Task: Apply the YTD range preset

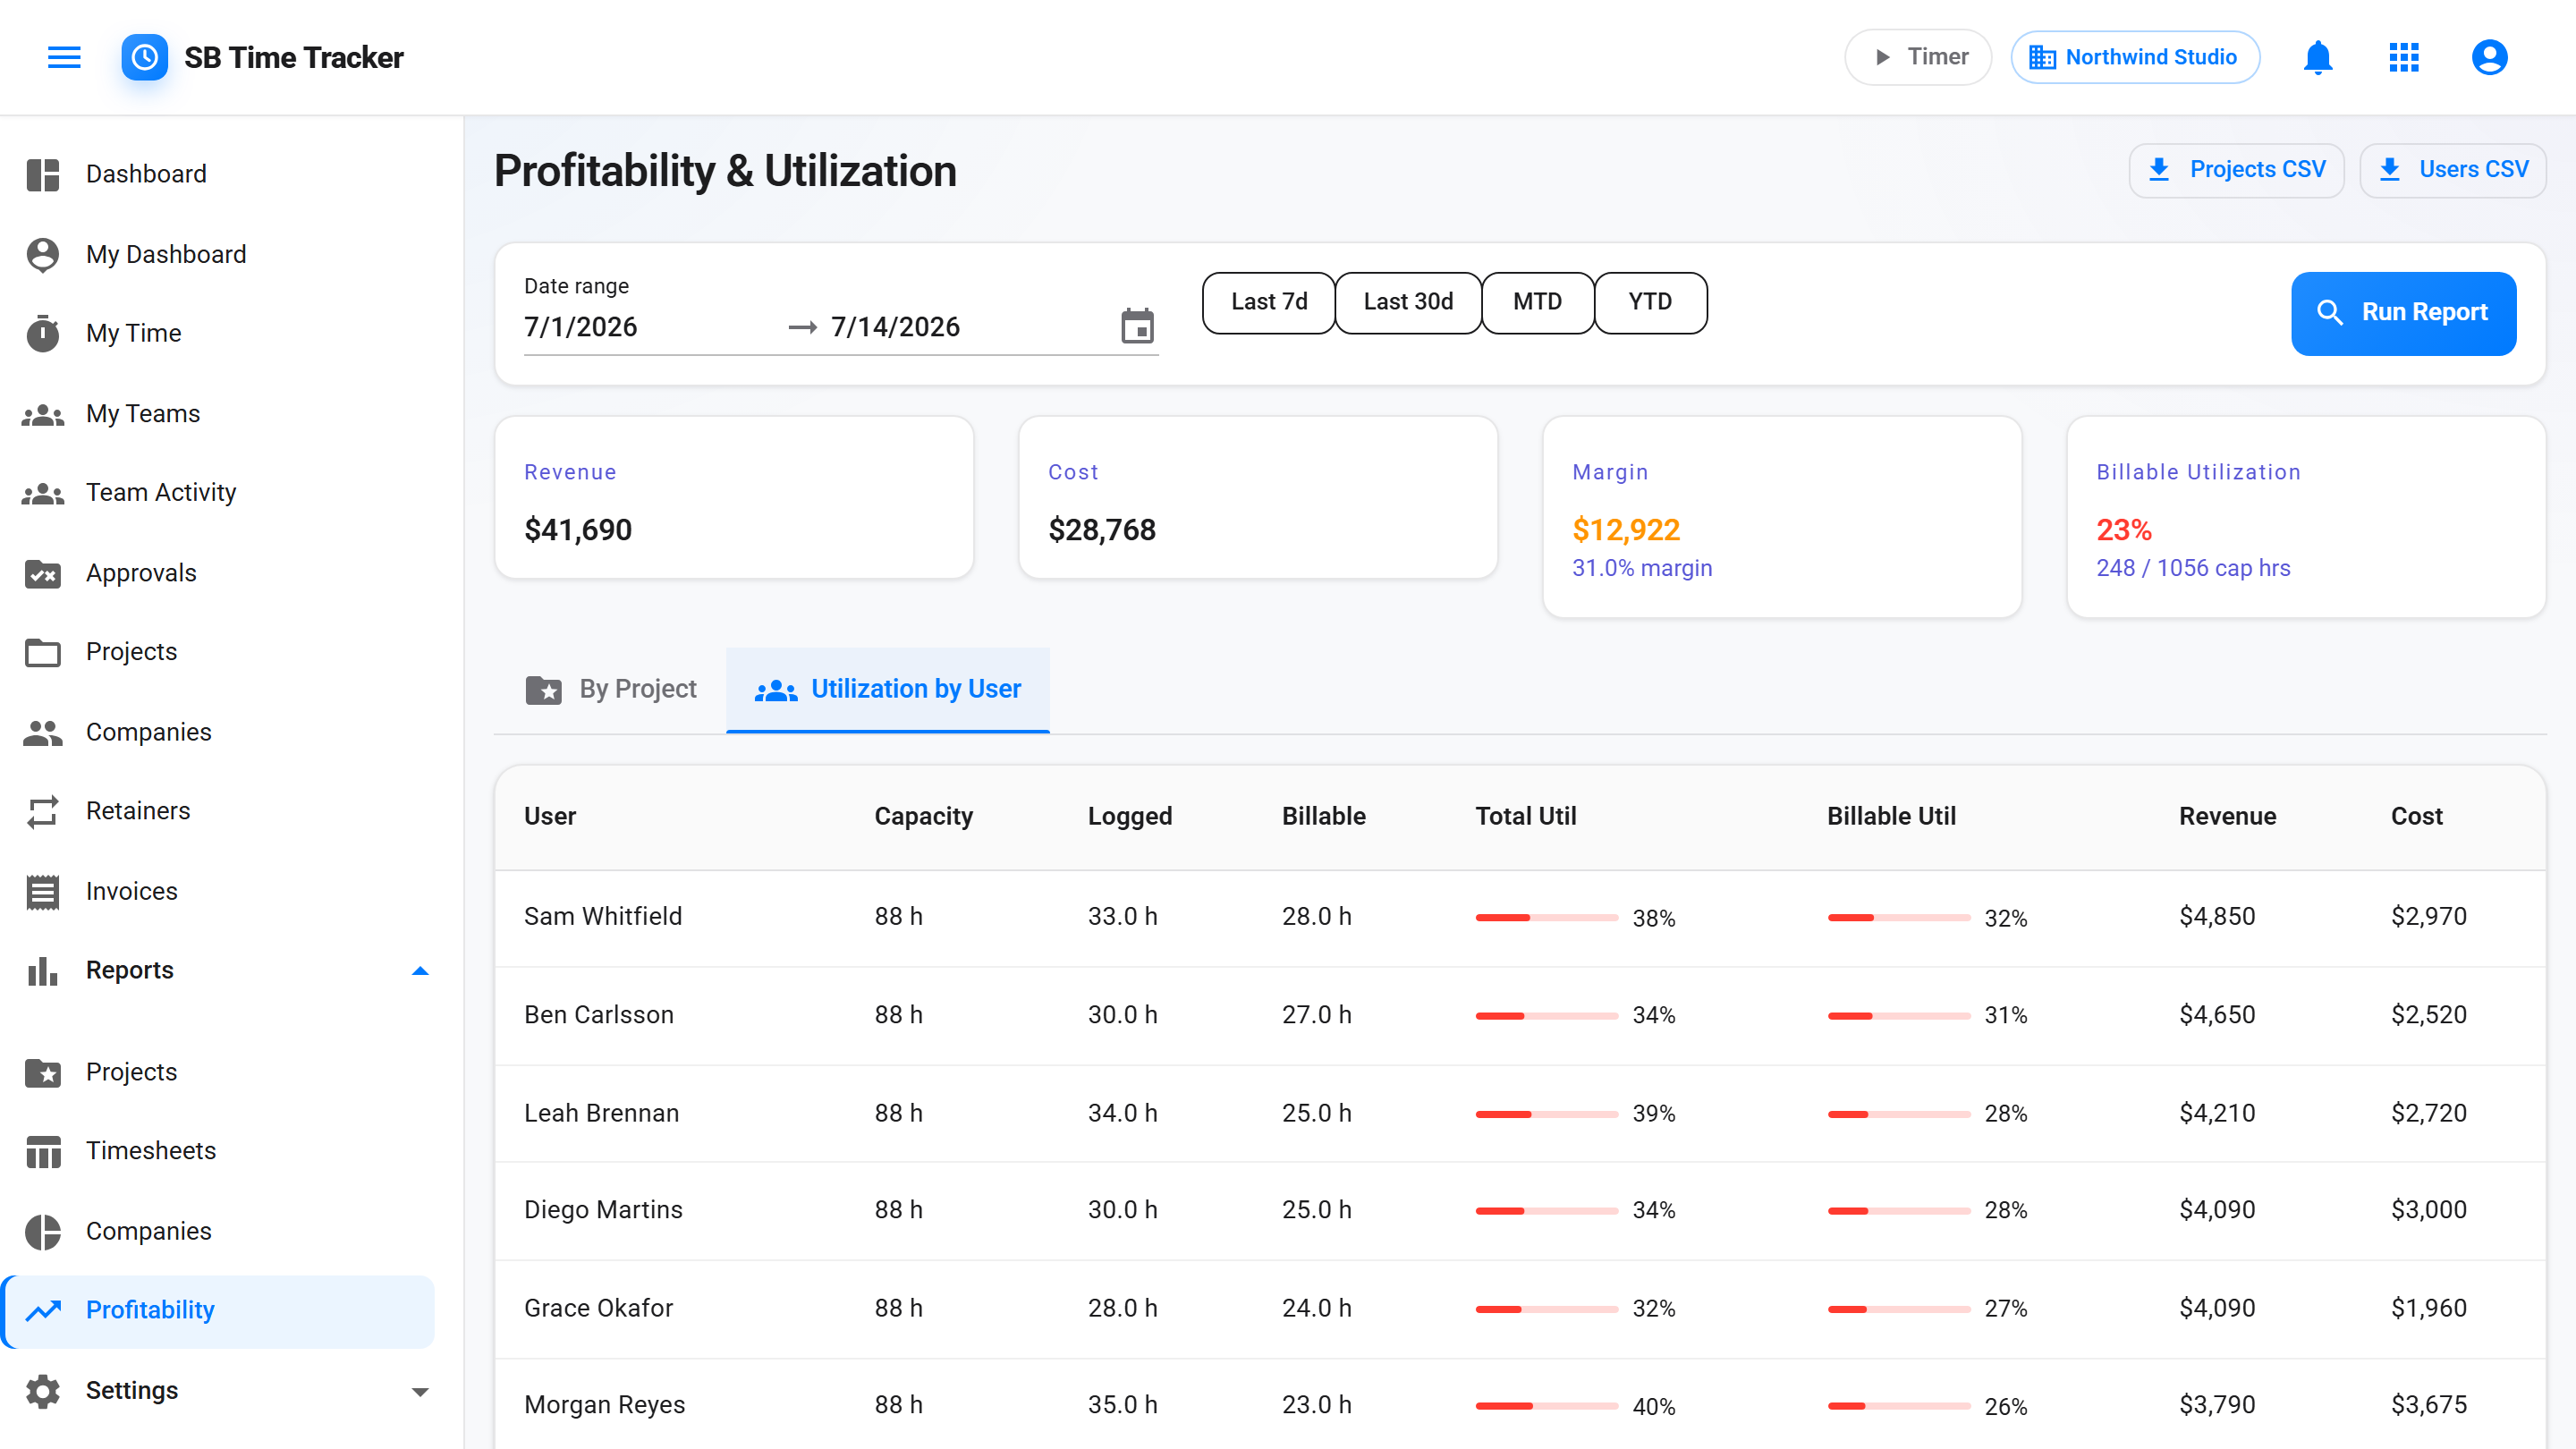Action: click(x=1649, y=302)
